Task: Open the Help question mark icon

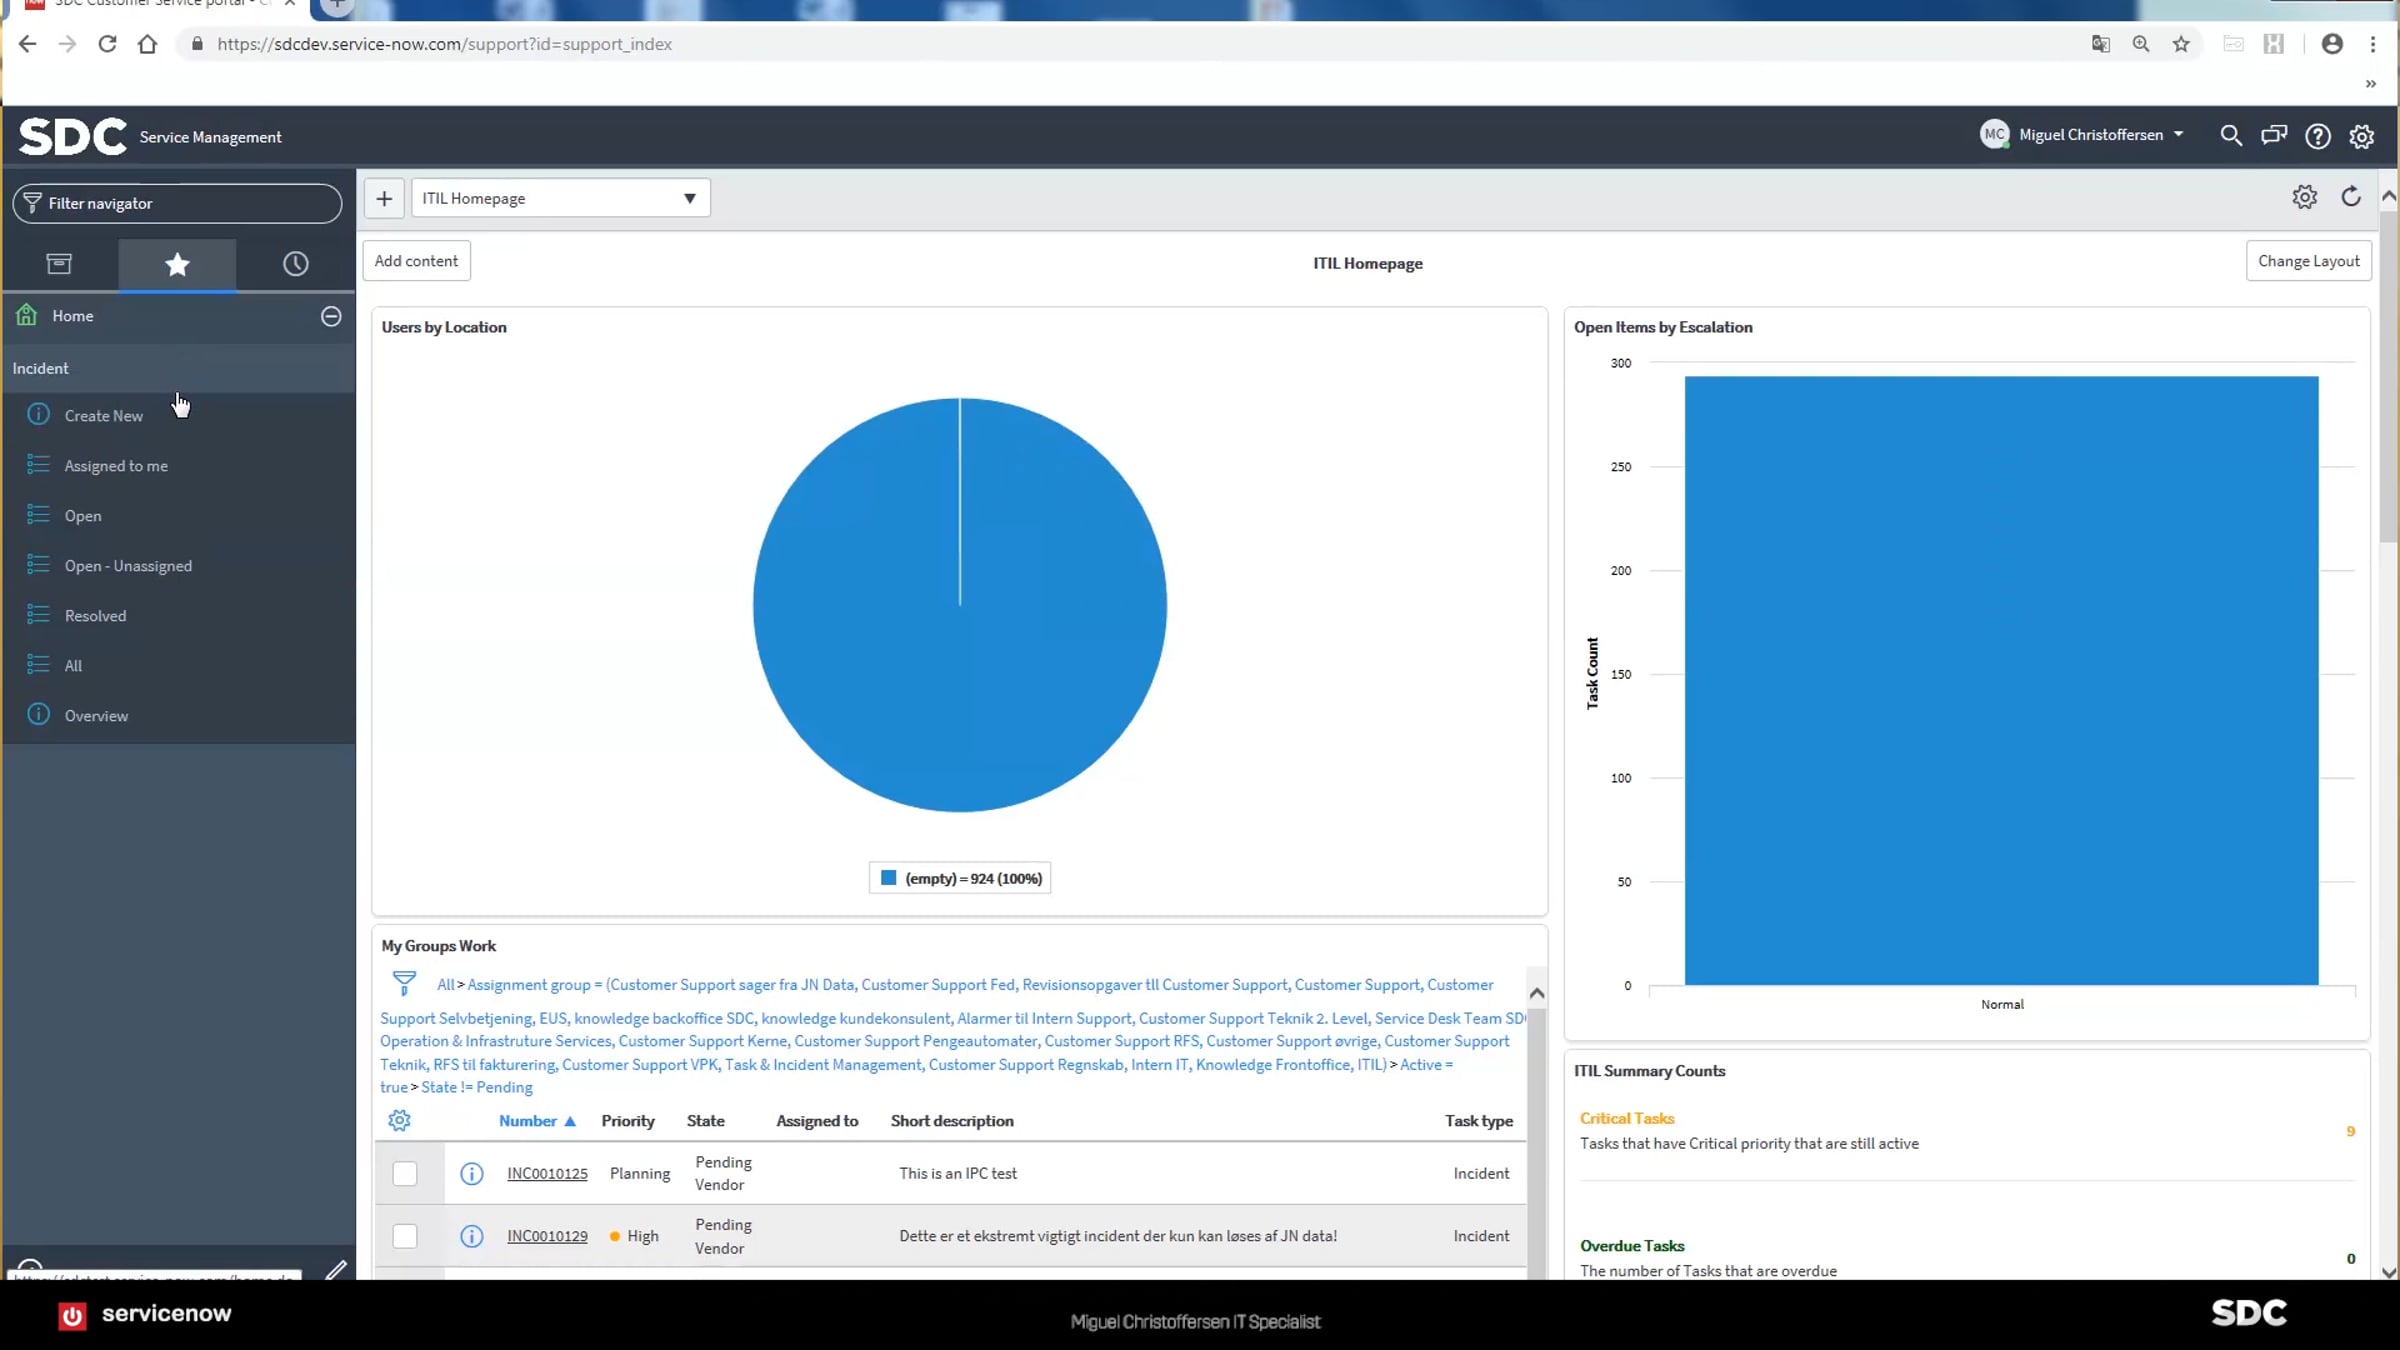Action: 2317,136
